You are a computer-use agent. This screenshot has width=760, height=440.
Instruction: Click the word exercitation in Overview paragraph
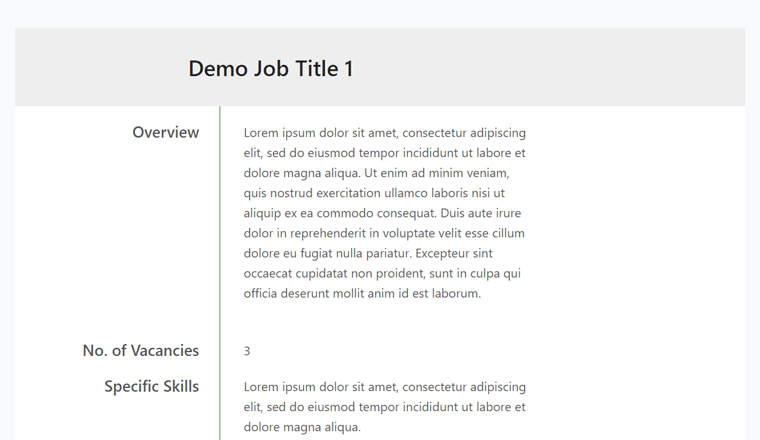click(x=348, y=193)
